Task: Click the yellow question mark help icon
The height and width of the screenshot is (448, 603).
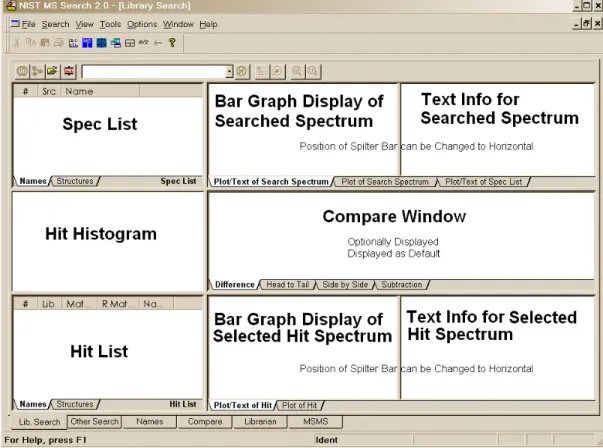Action: 172,42
